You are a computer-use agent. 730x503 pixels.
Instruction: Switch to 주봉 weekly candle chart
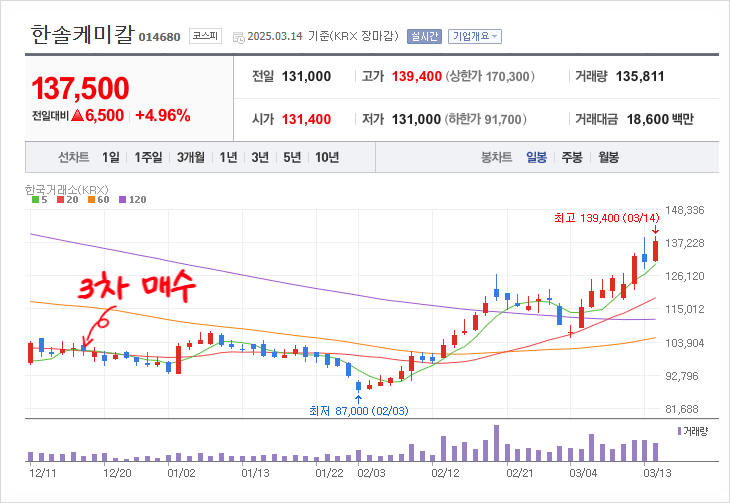coord(572,157)
